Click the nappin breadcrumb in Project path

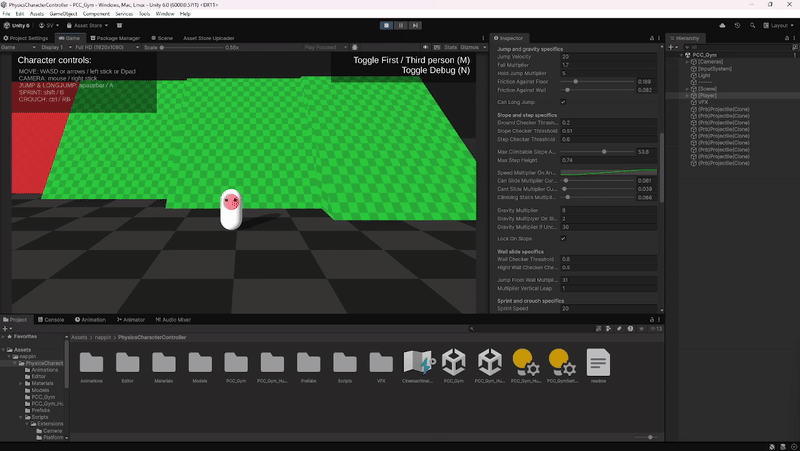(101, 337)
